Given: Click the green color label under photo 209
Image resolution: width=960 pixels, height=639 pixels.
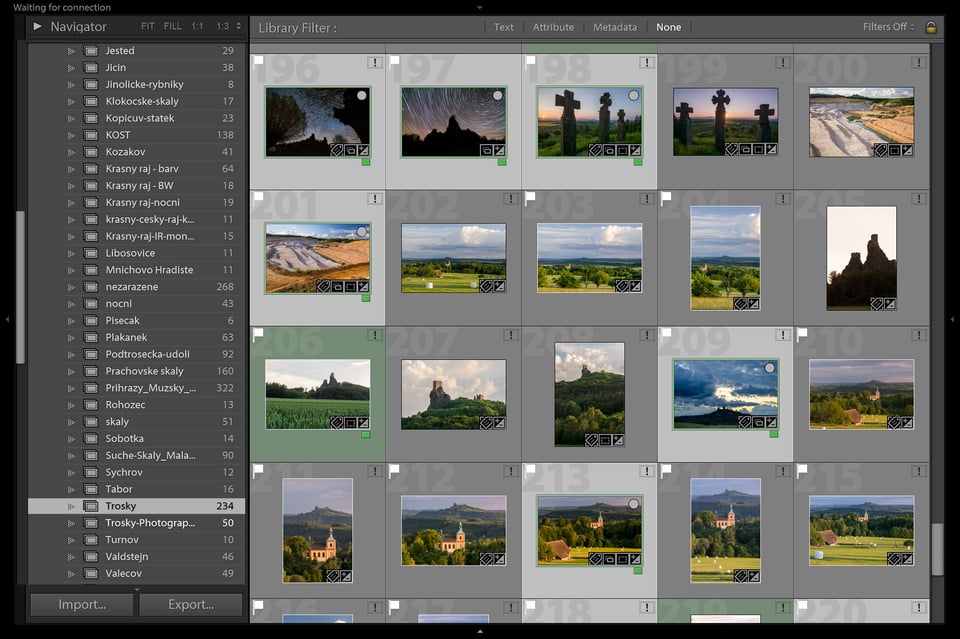Looking at the screenshot, I should (773, 435).
